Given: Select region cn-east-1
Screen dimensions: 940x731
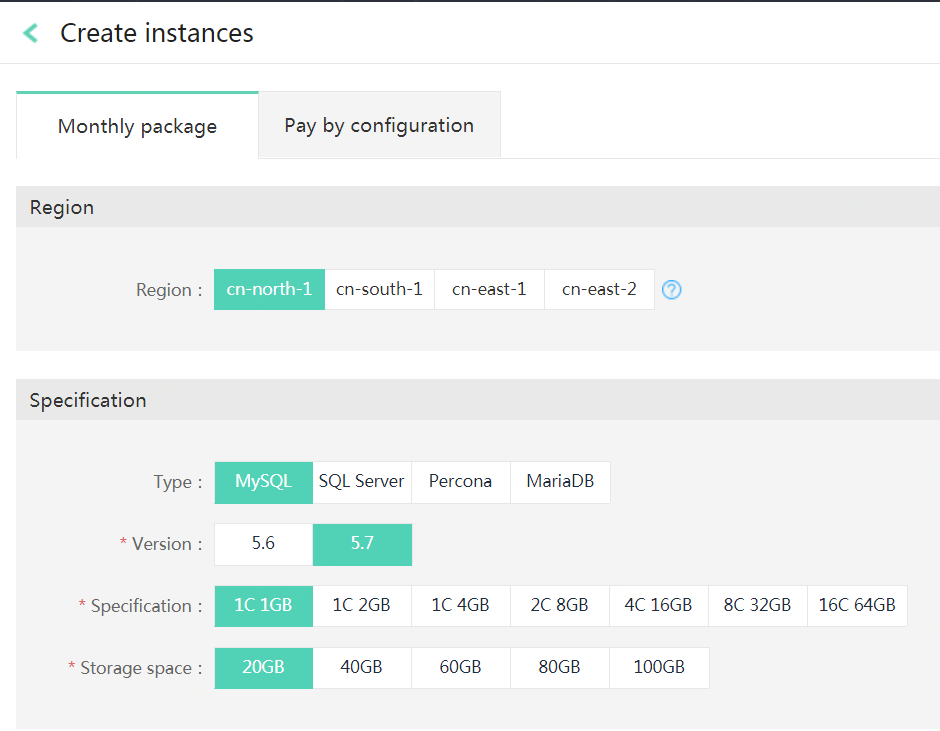Looking at the screenshot, I should (489, 290).
